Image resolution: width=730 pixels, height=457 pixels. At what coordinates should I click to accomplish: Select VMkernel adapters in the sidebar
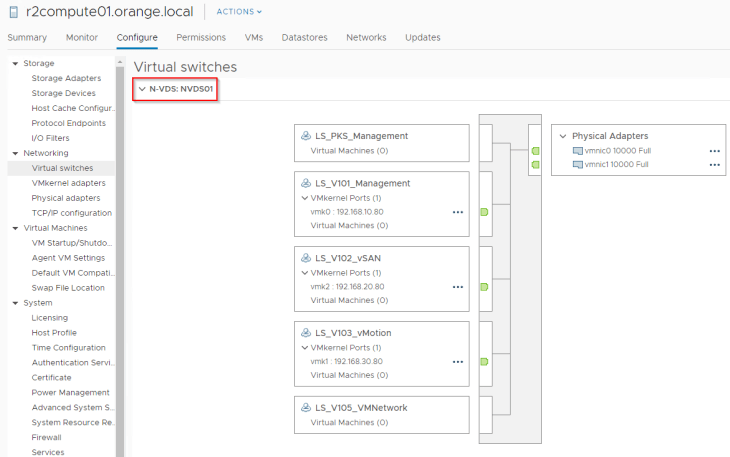(68, 183)
